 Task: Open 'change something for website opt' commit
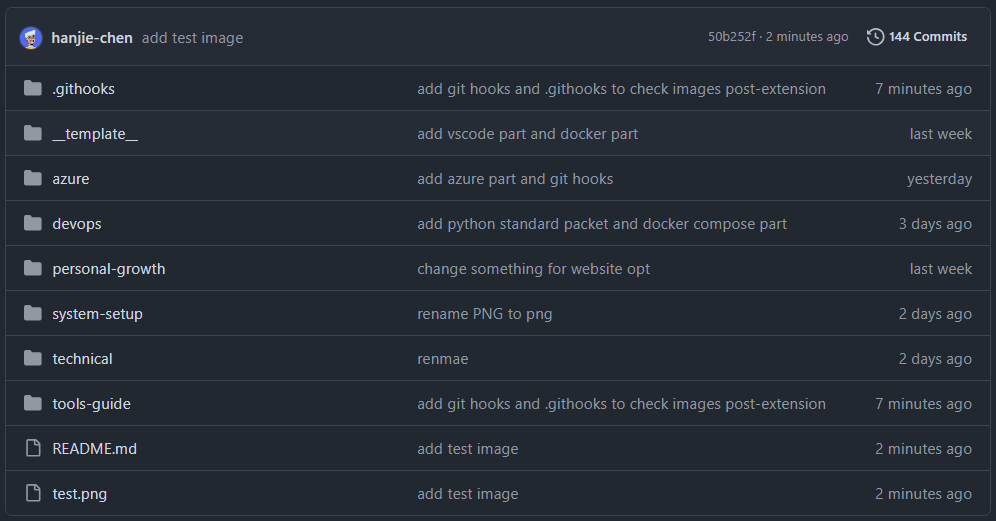coord(534,269)
